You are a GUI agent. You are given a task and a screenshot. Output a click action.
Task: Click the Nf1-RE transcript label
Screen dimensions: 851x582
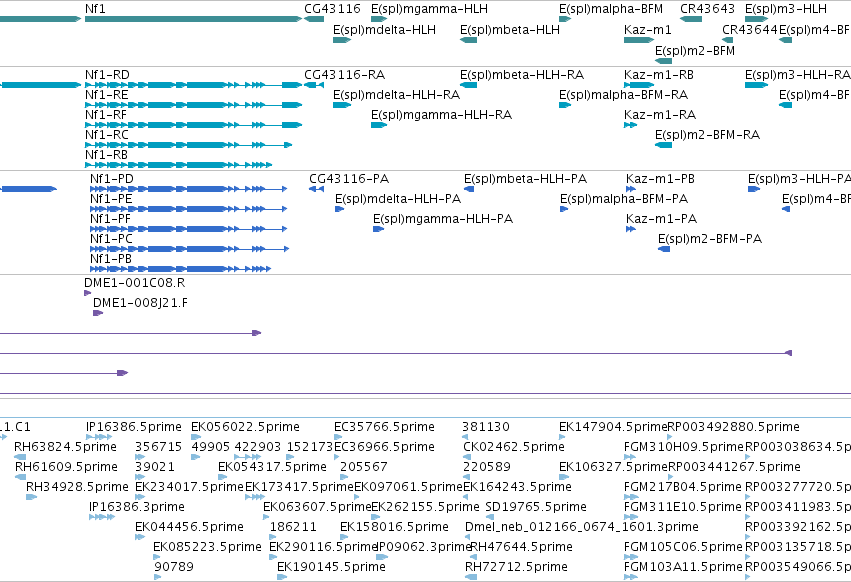coord(106,95)
